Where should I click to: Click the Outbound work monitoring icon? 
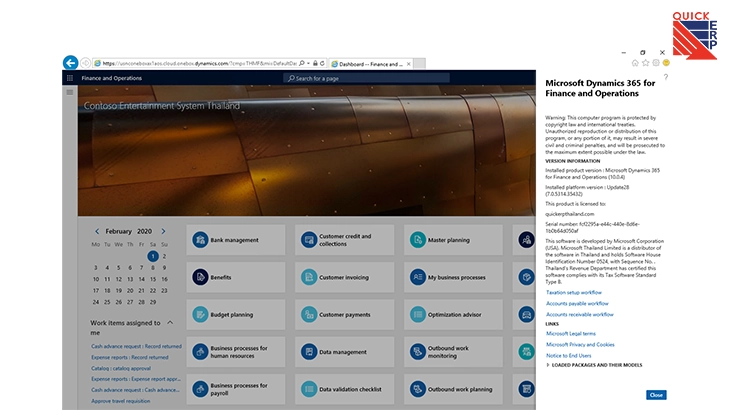point(418,352)
